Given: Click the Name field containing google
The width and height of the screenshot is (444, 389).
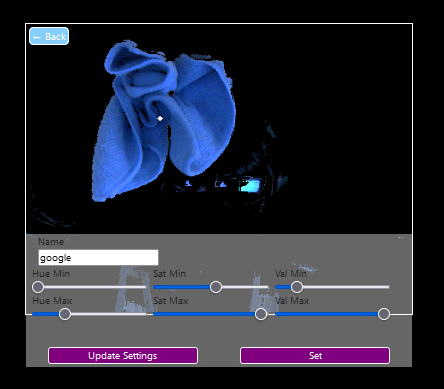Looking at the screenshot, I should point(98,258).
